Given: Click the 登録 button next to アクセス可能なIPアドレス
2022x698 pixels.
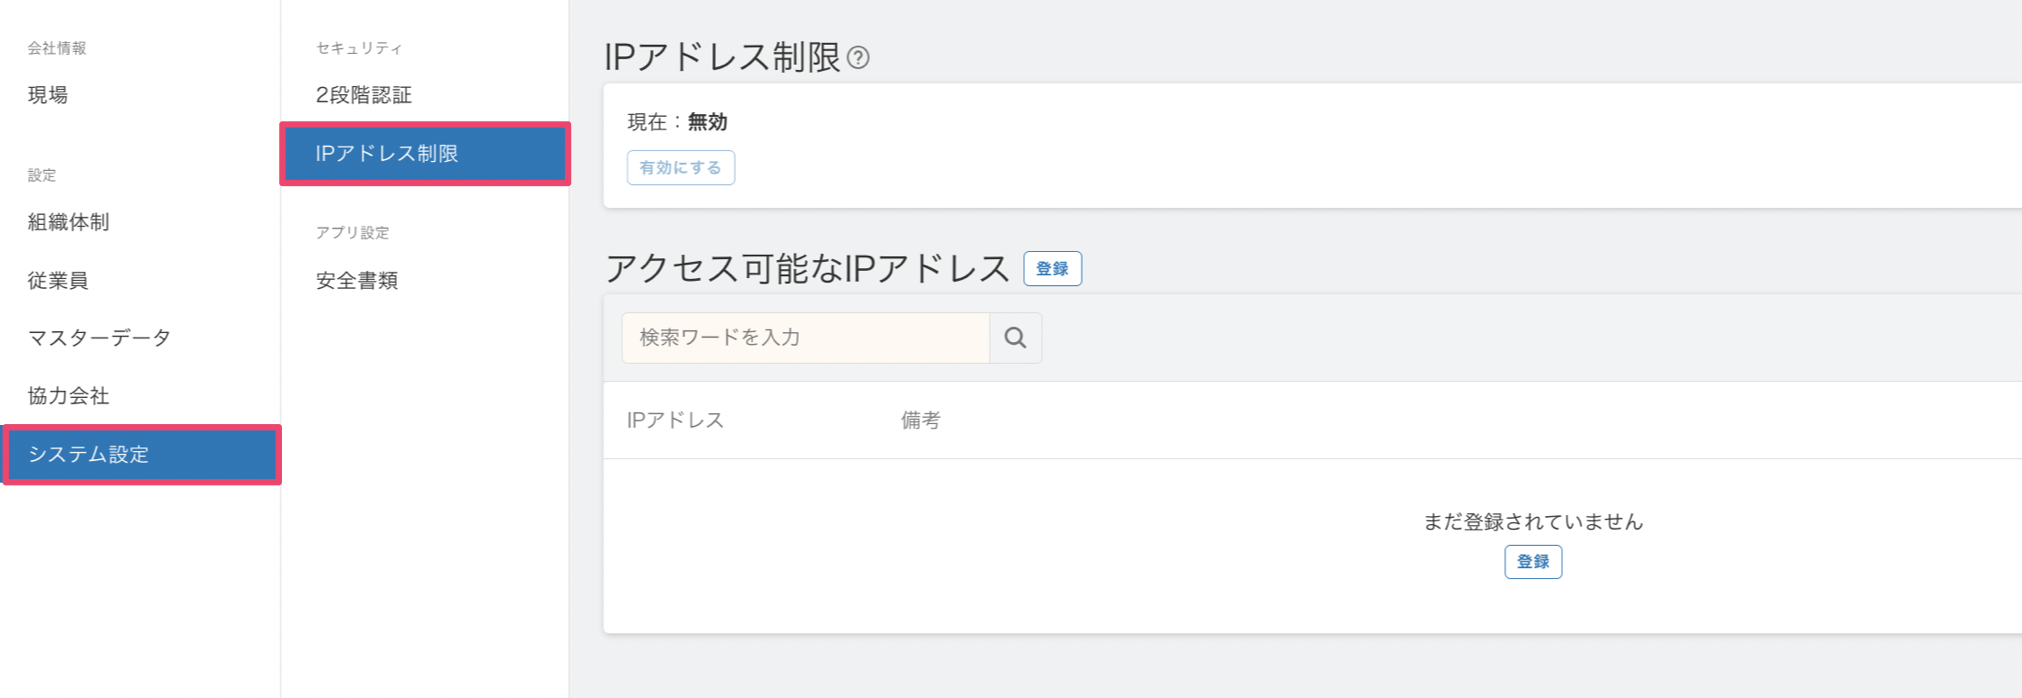Looking at the screenshot, I should point(1052,268).
